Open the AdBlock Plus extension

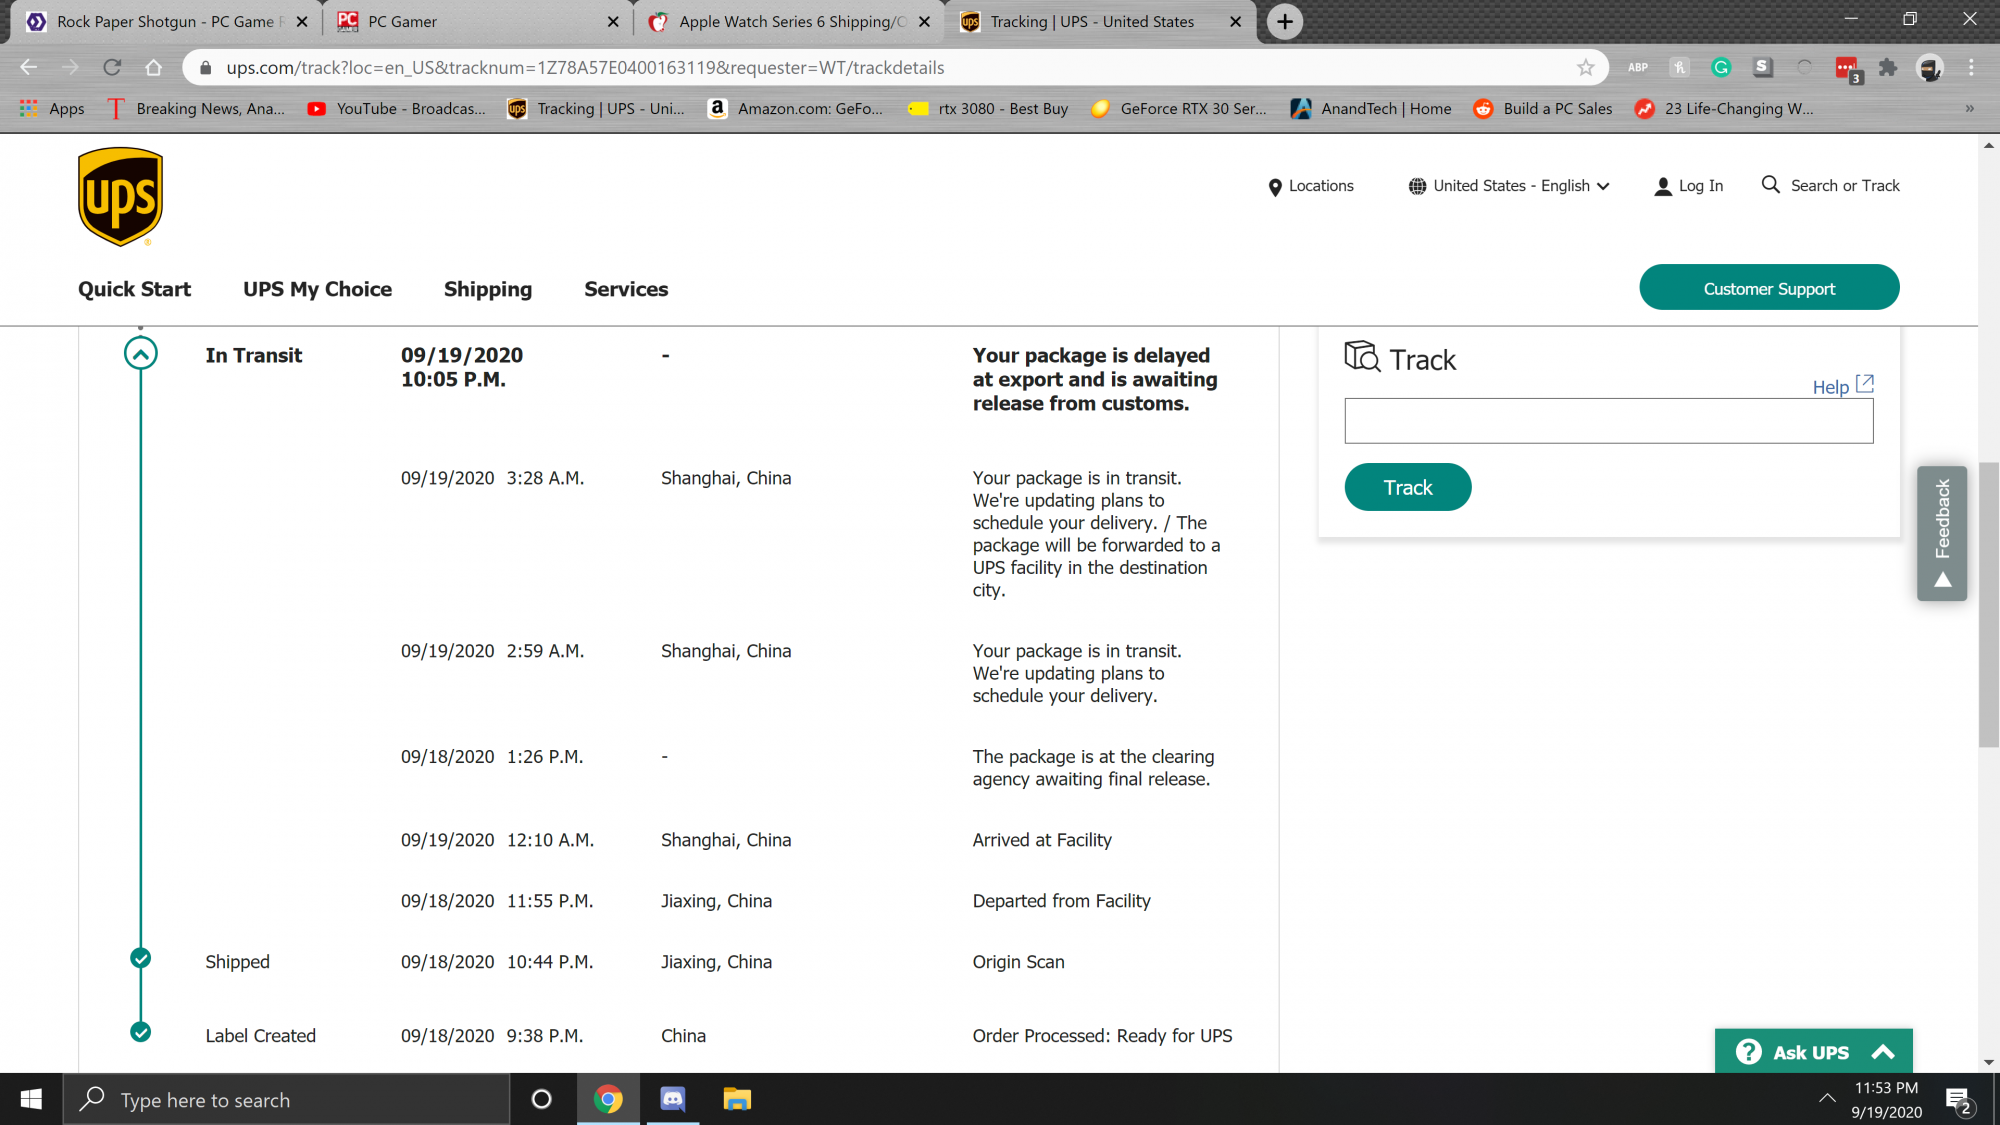[1638, 68]
